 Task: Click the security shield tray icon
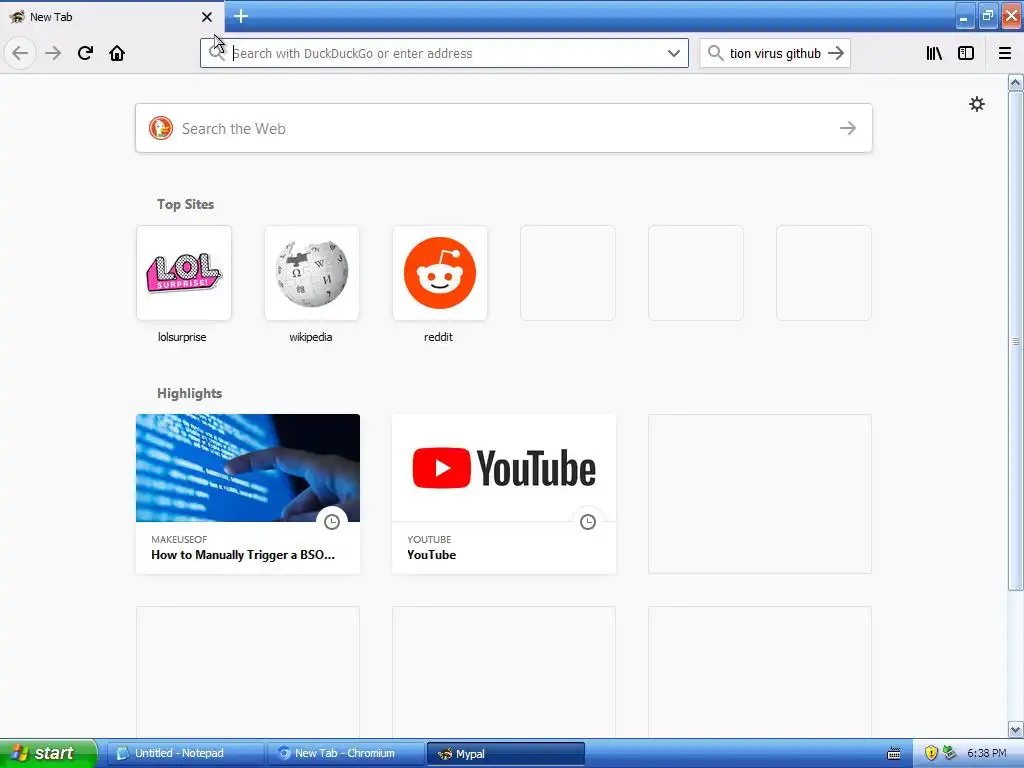pos(931,753)
